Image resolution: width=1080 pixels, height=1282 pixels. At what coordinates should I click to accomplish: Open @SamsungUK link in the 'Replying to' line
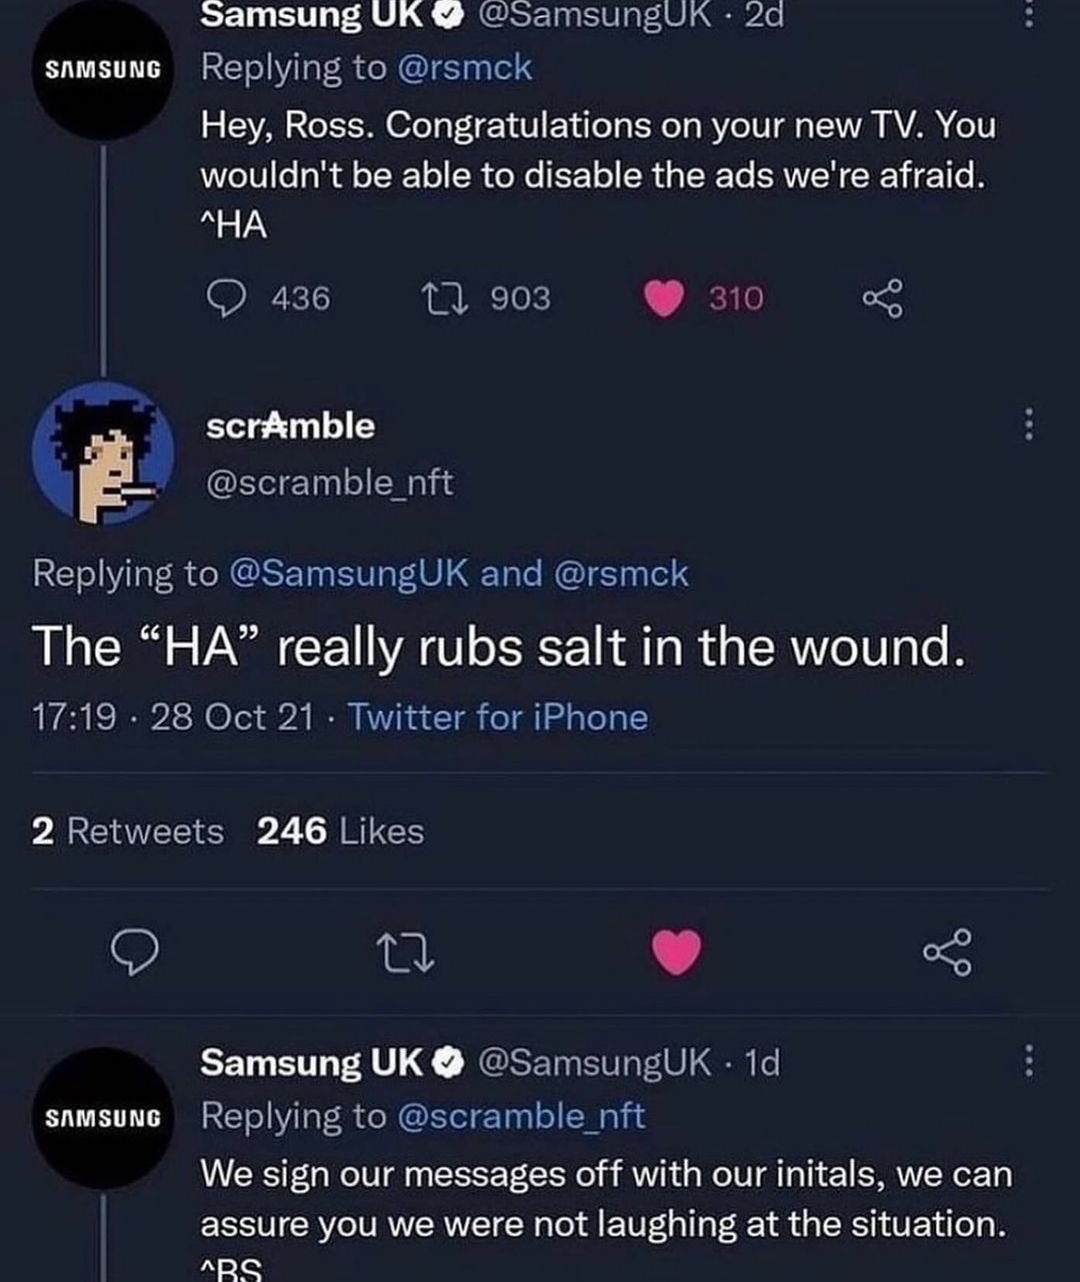[349, 574]
